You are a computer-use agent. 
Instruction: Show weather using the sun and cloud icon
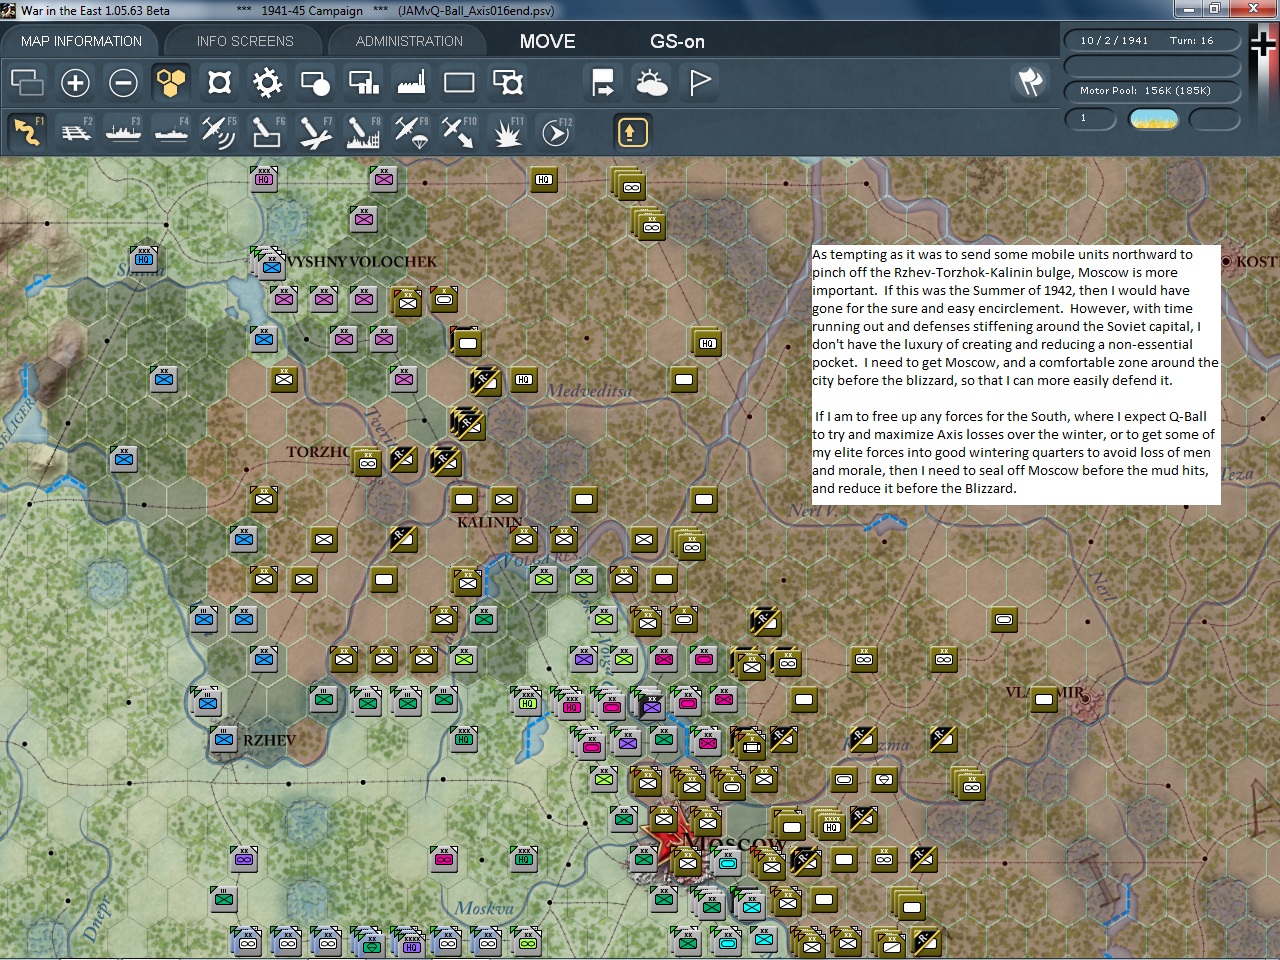coord(651,82)
